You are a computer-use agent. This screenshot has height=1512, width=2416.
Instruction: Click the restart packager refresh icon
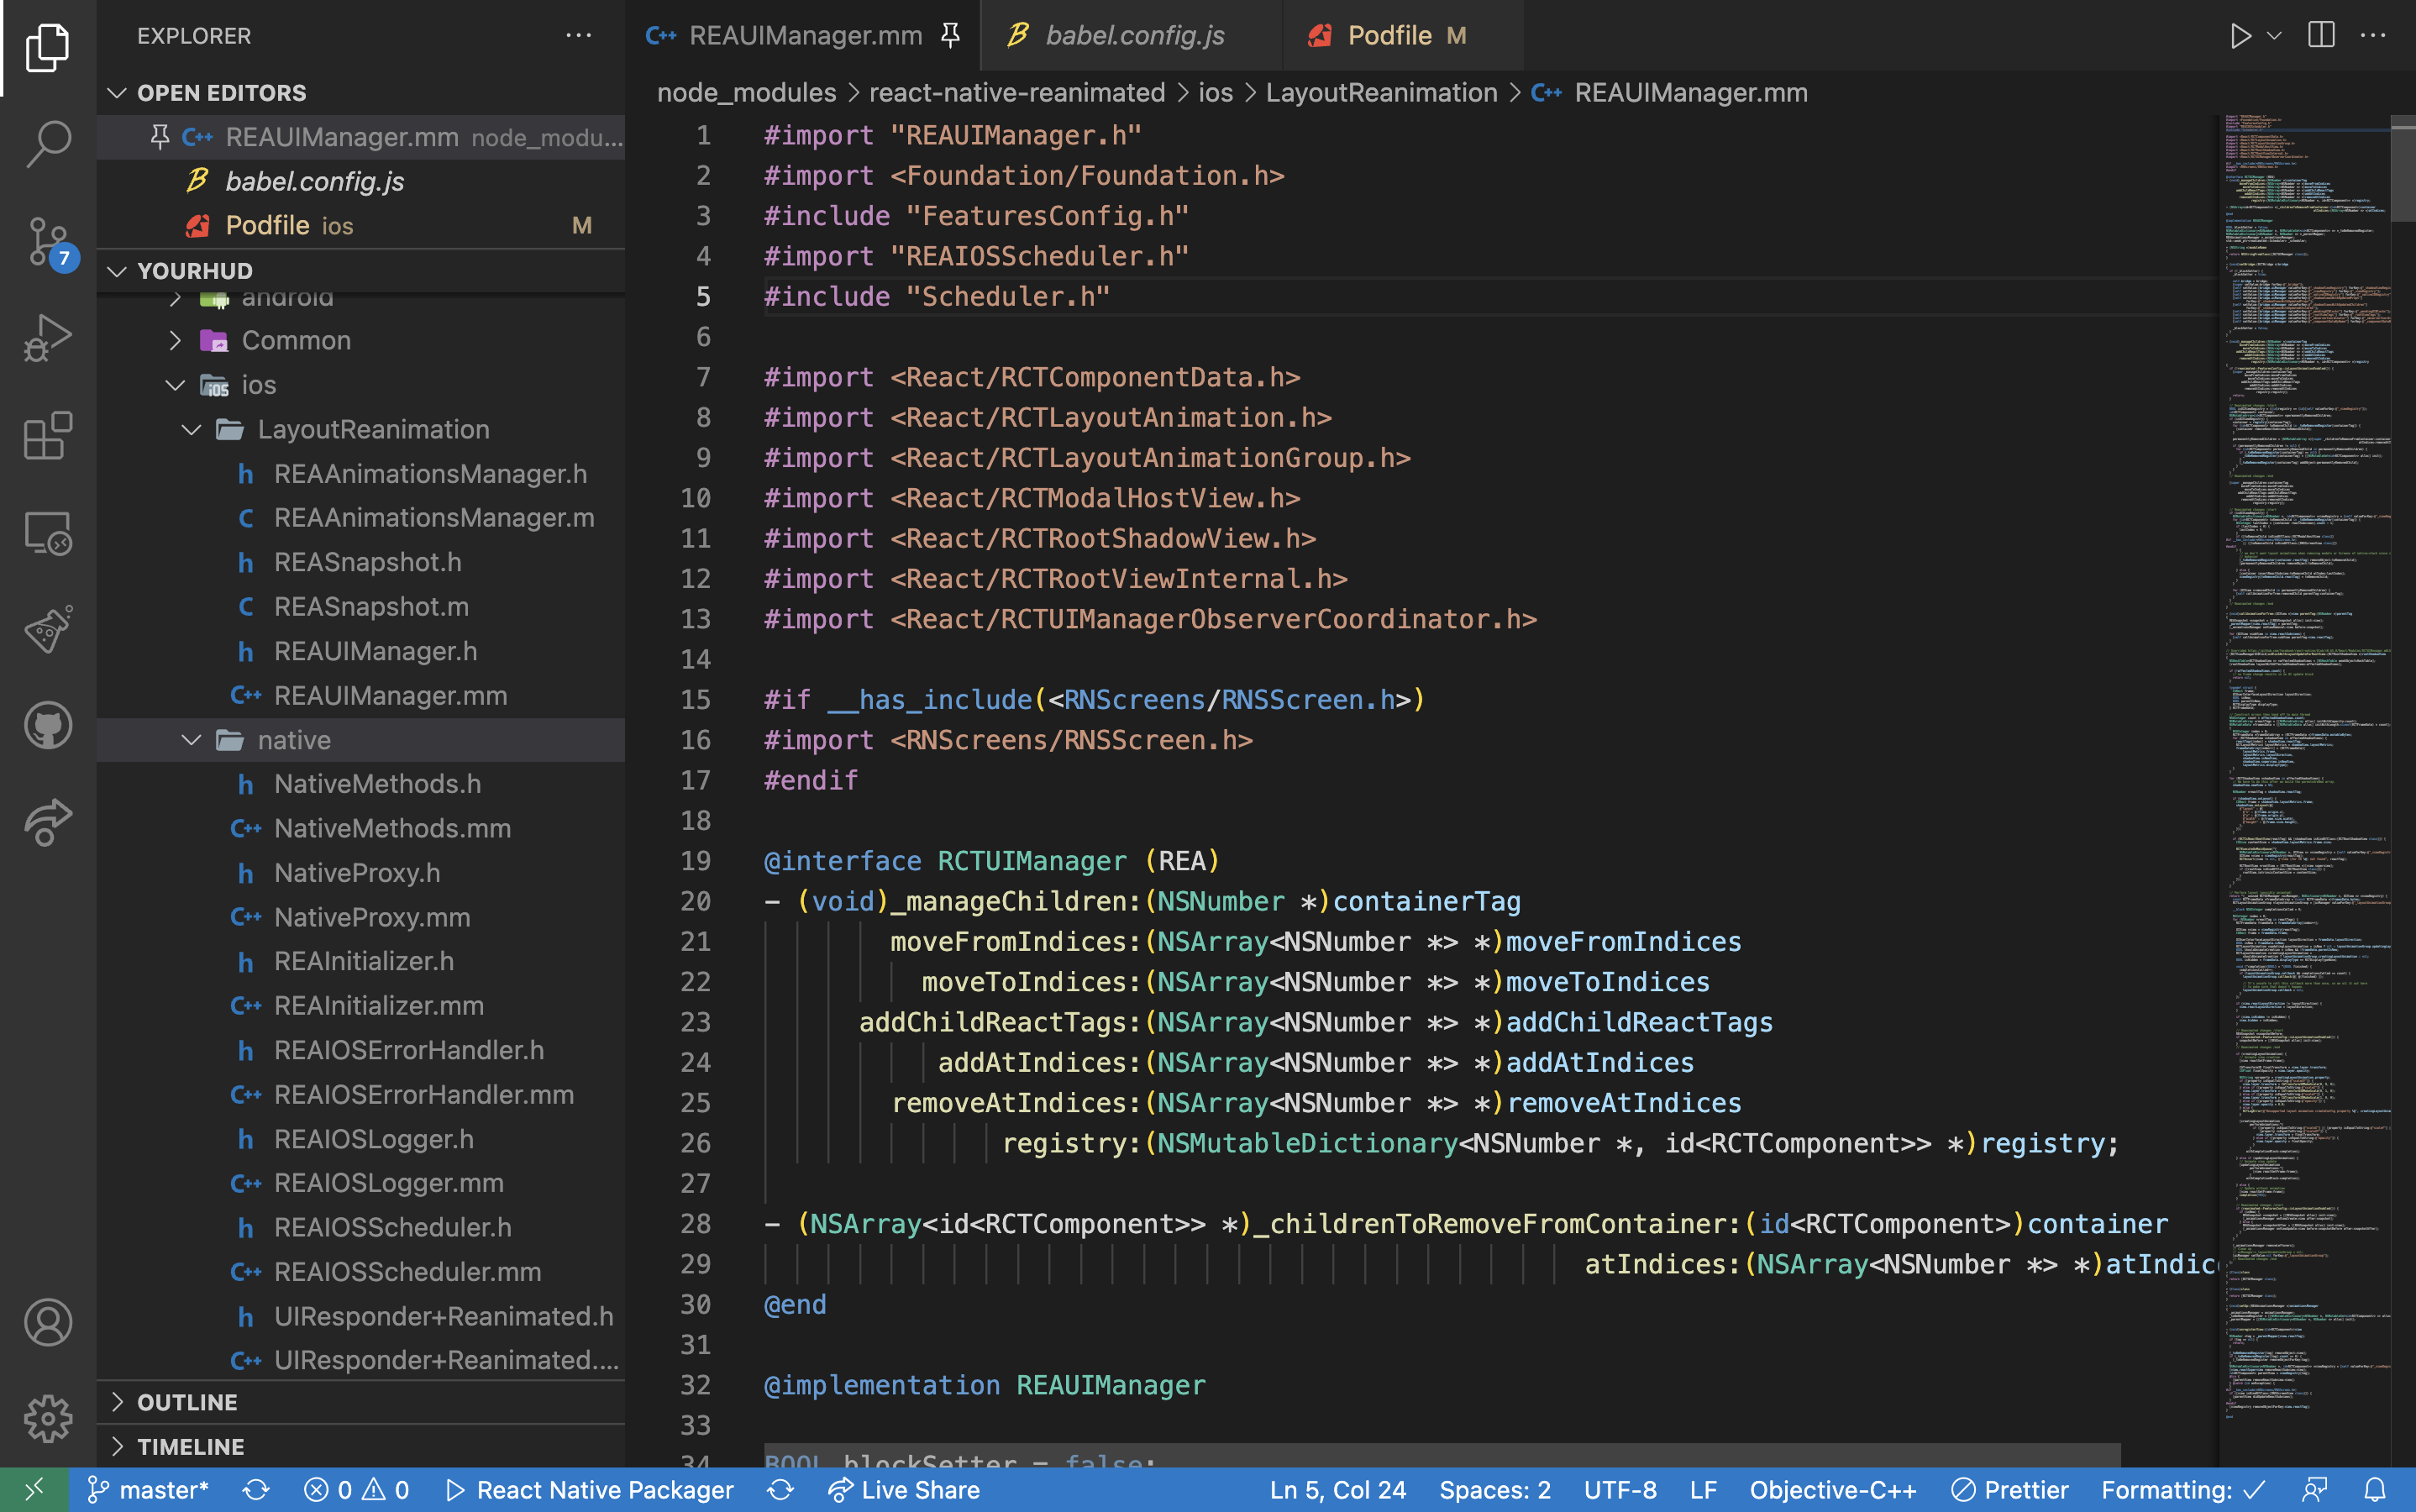click(781, 1490)
